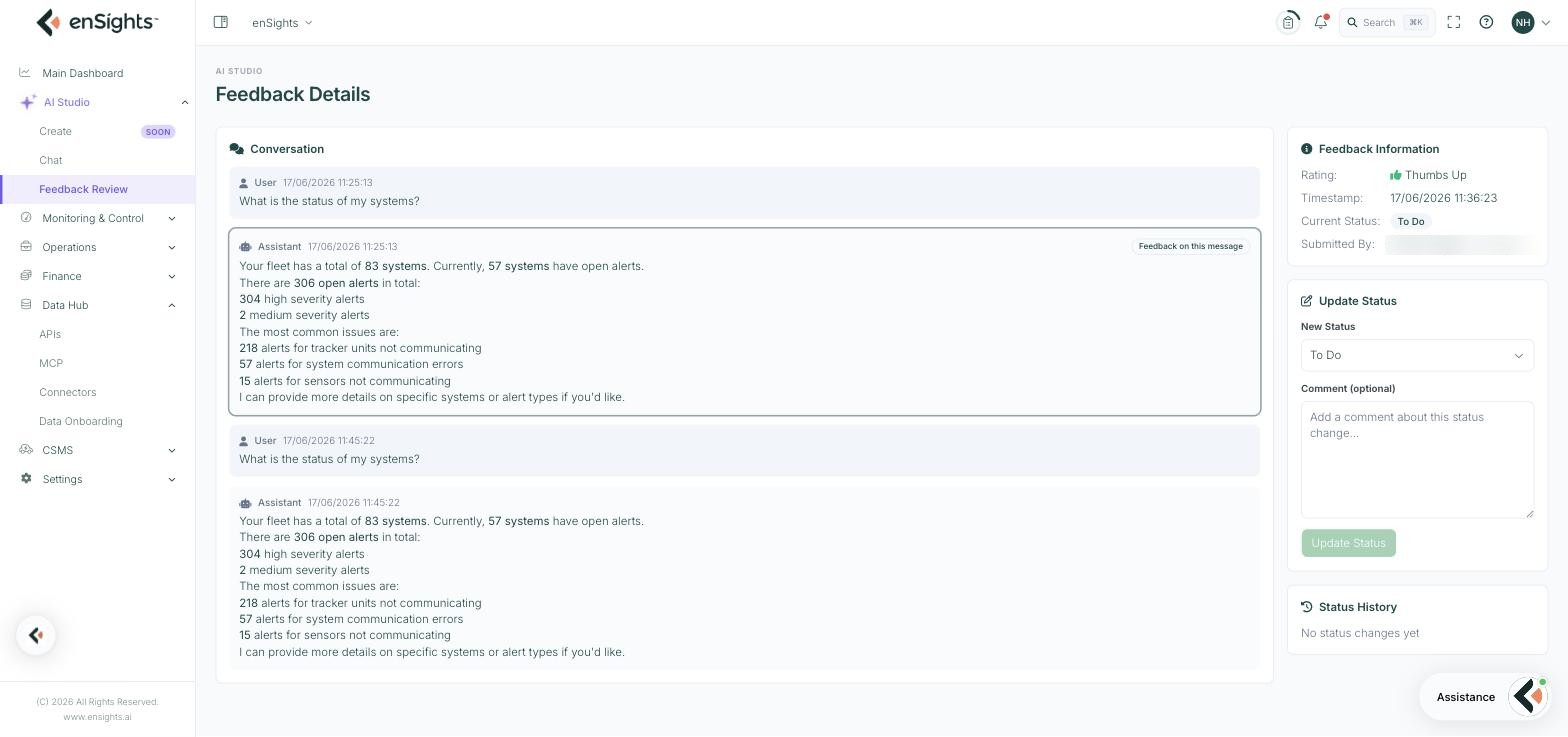Expand the CSMS chevron

tap(172, 450)
